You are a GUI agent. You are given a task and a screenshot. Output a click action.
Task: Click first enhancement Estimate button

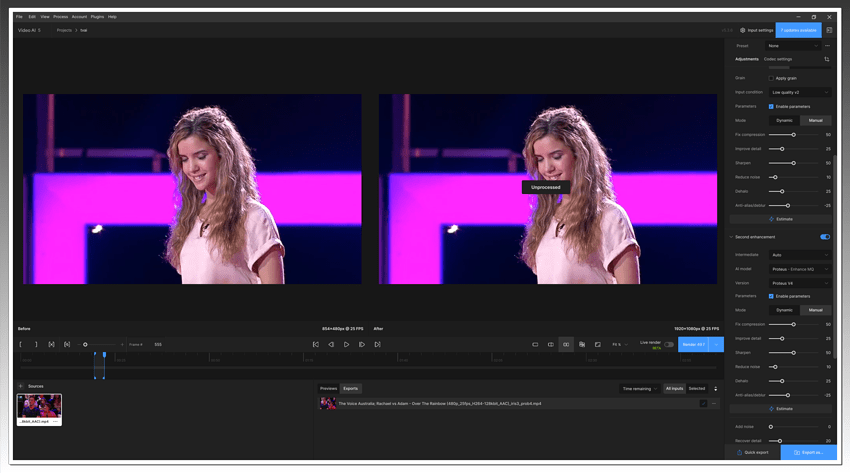[781, 219]
